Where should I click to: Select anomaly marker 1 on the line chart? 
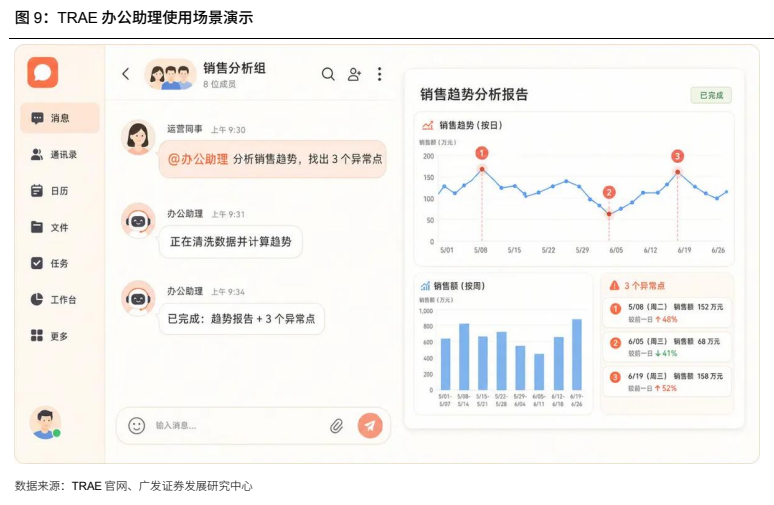[482, 153]
